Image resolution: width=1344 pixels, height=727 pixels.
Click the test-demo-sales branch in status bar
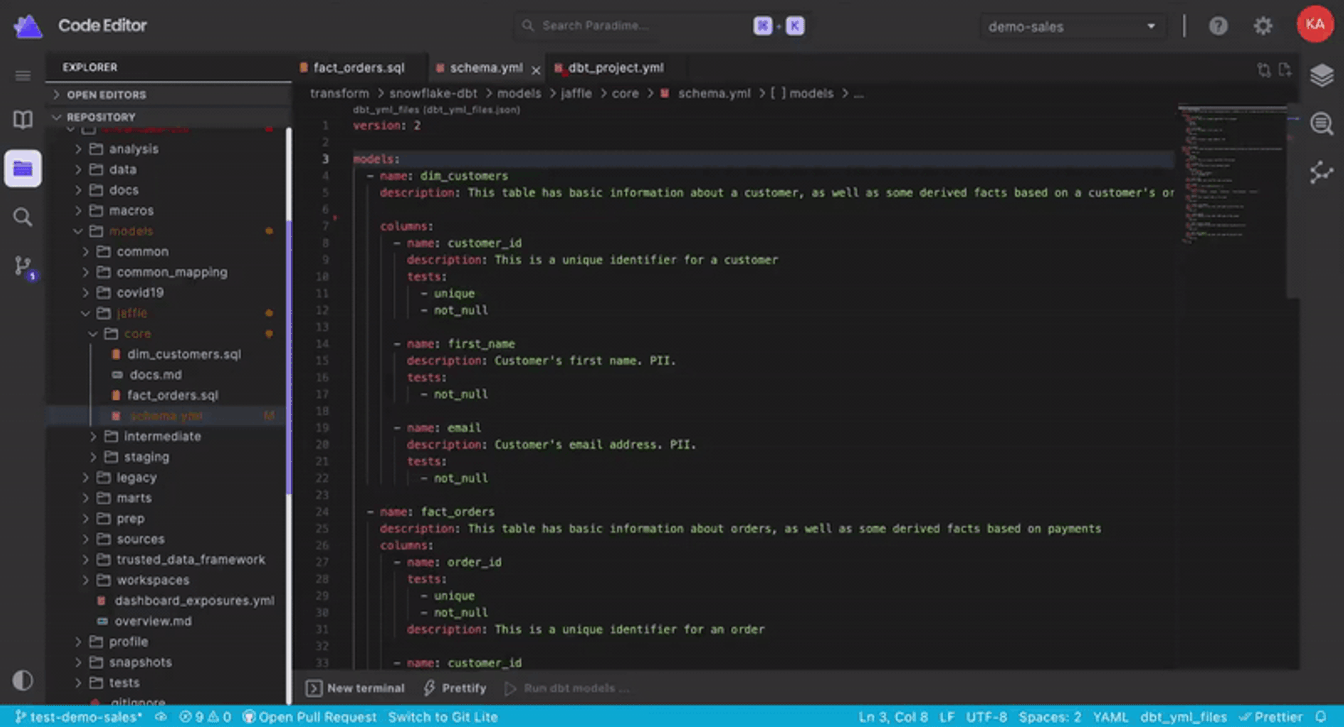click(x=79, y=716)
